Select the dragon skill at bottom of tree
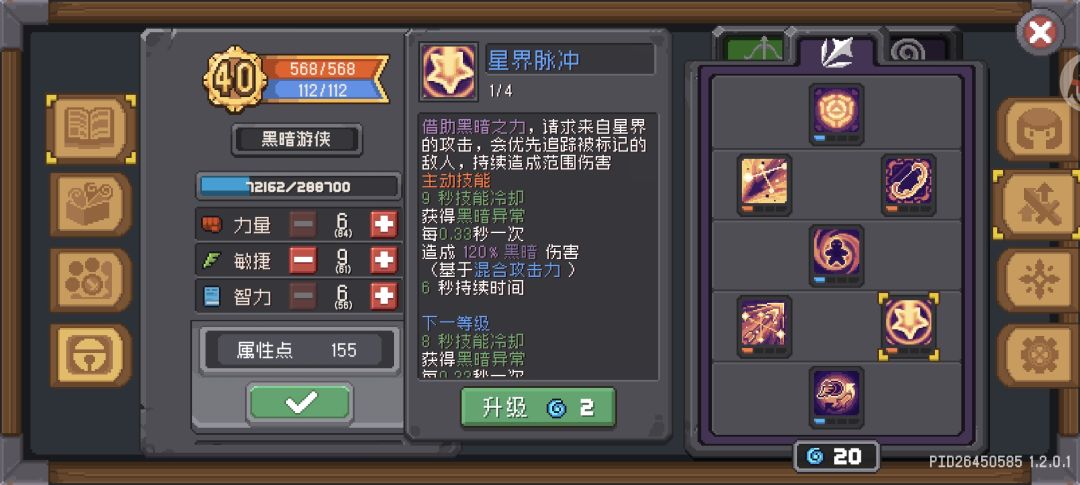 tap(837, 398)
